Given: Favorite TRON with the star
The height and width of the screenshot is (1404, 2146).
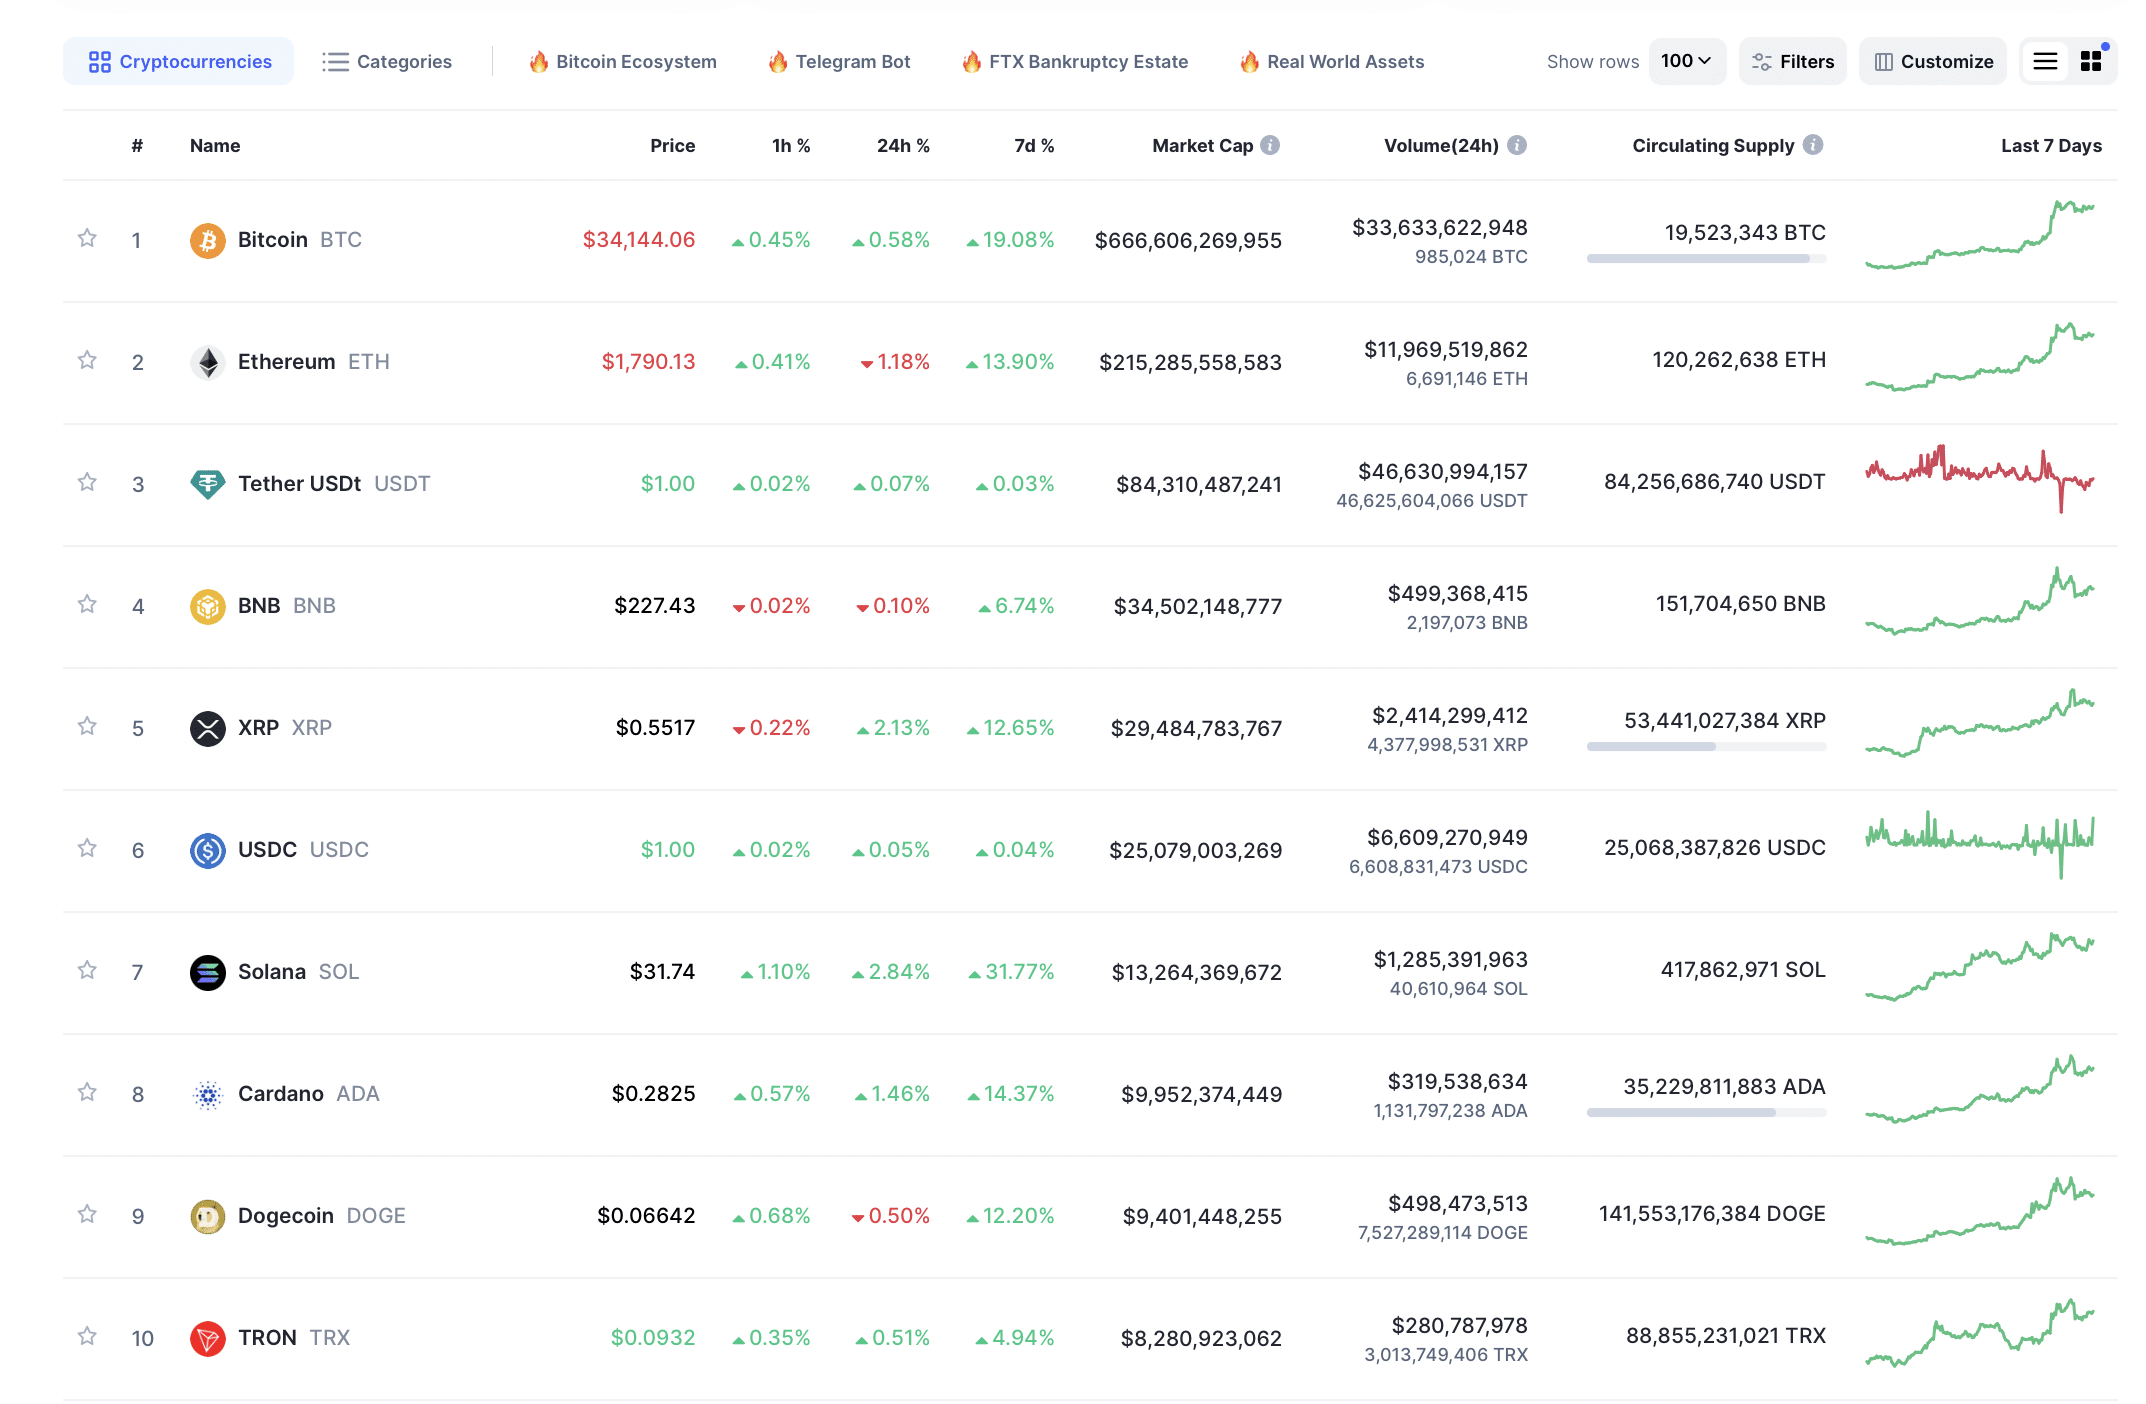Looking at the screenshot, I should pos(87,1336).
